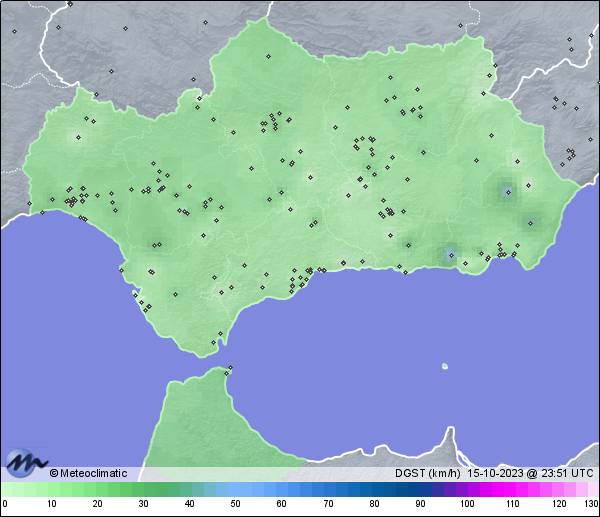Click legend scale value 30
600x517 pixels.
point(143,503)
